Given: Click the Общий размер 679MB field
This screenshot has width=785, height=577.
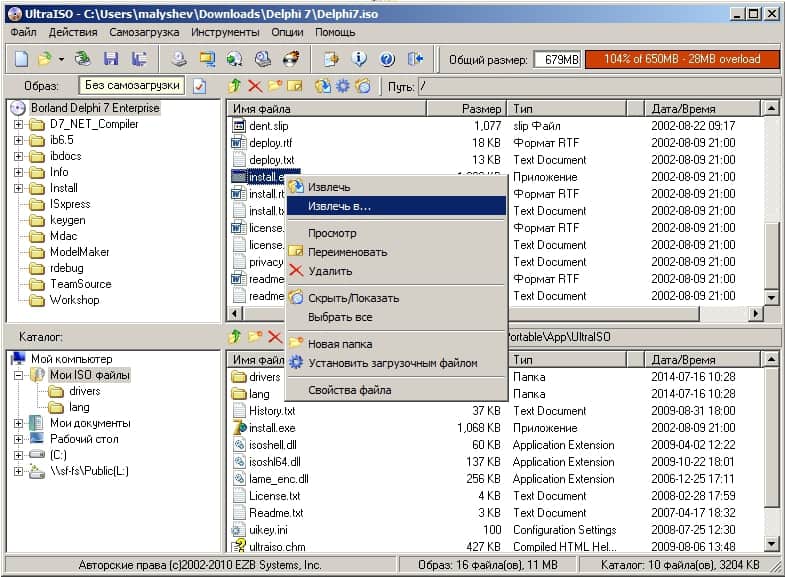Looking at the screenshot, I should pos(557,60).
